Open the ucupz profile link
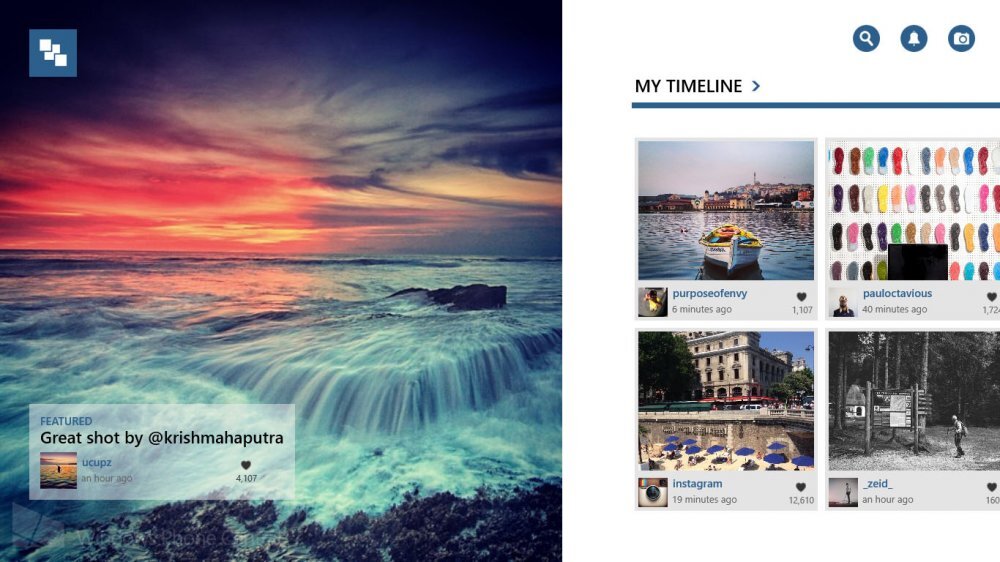 point(96,462)
